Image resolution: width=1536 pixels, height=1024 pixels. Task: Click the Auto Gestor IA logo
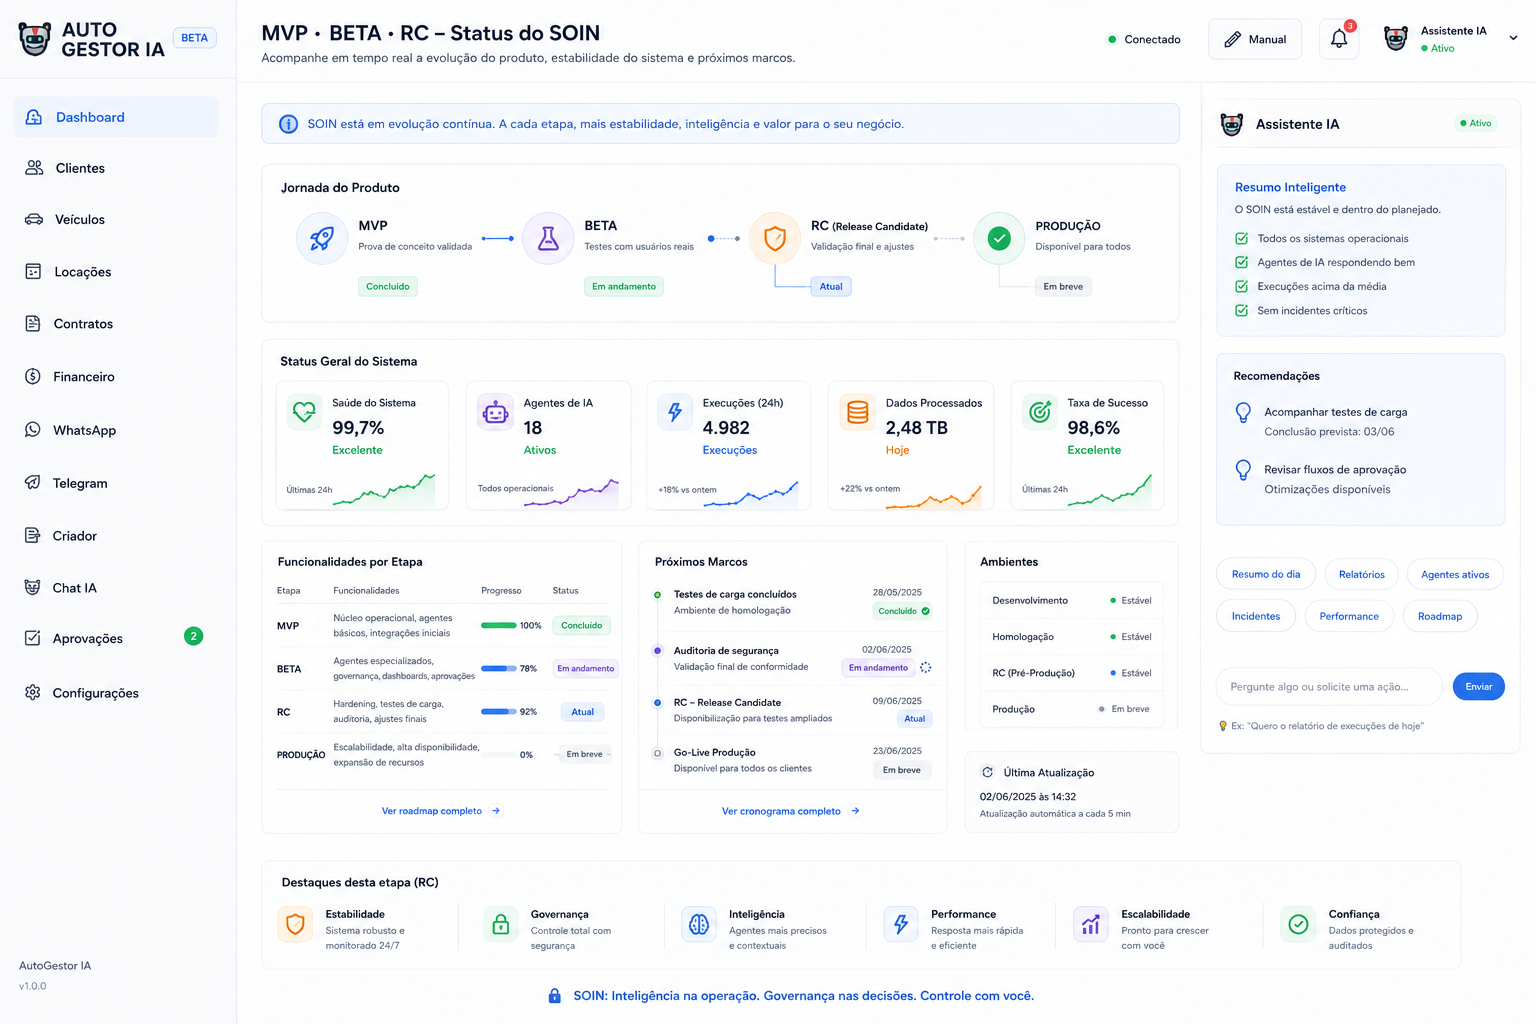click(x=91, y=40)
